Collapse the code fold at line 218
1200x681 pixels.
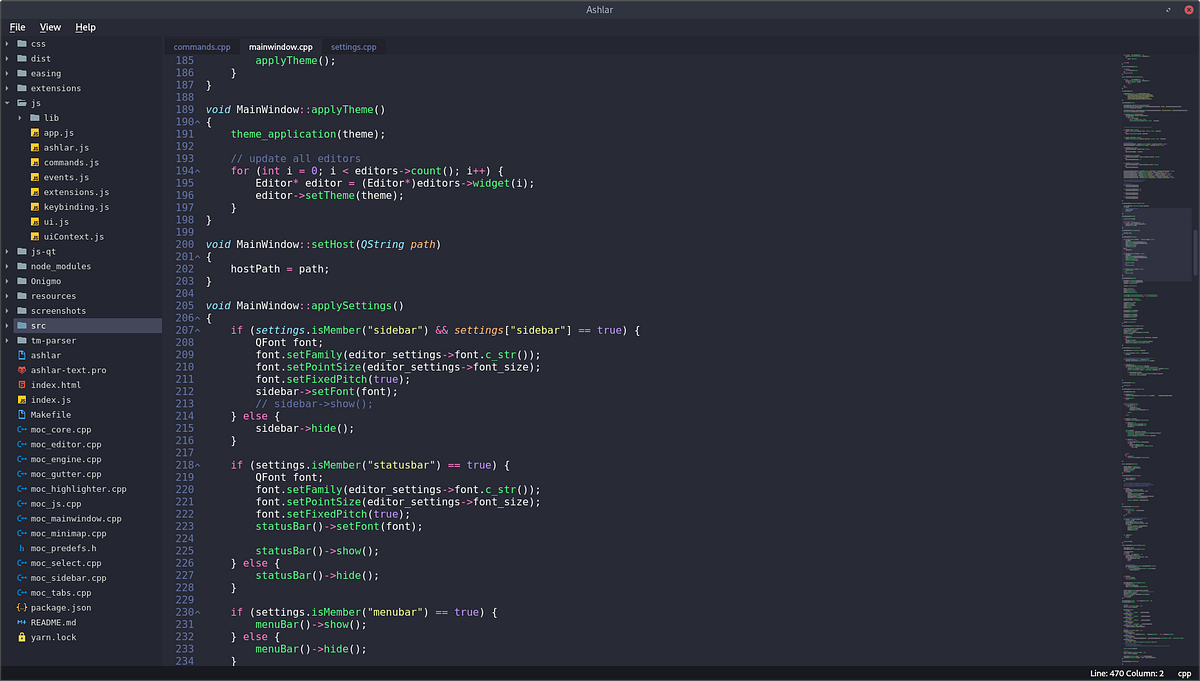(x=199, y=464)
